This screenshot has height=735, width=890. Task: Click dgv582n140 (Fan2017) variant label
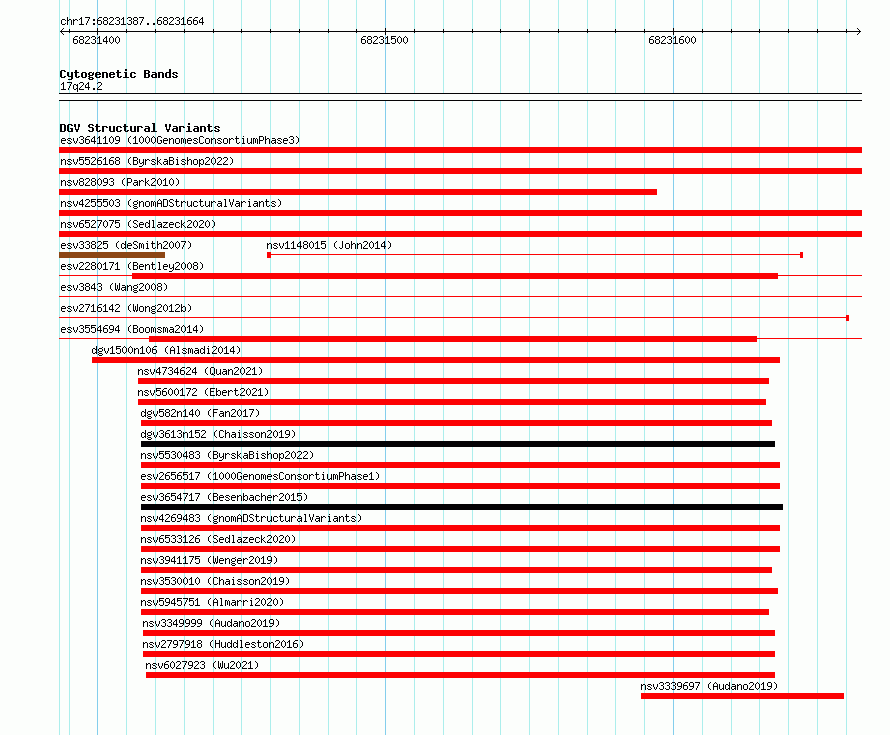[x=200, y=413]
